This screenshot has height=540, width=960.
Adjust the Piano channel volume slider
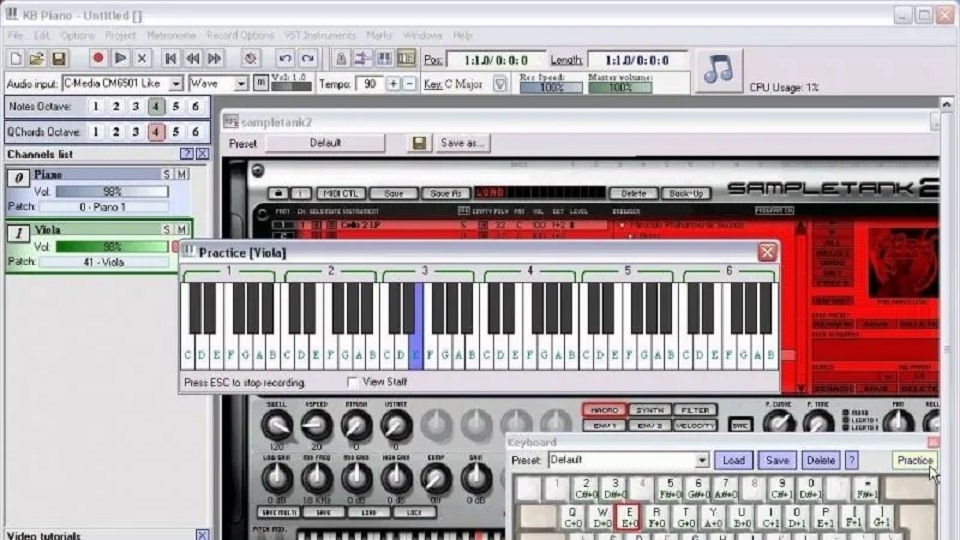pyautogui.click(x=112, y=192)
